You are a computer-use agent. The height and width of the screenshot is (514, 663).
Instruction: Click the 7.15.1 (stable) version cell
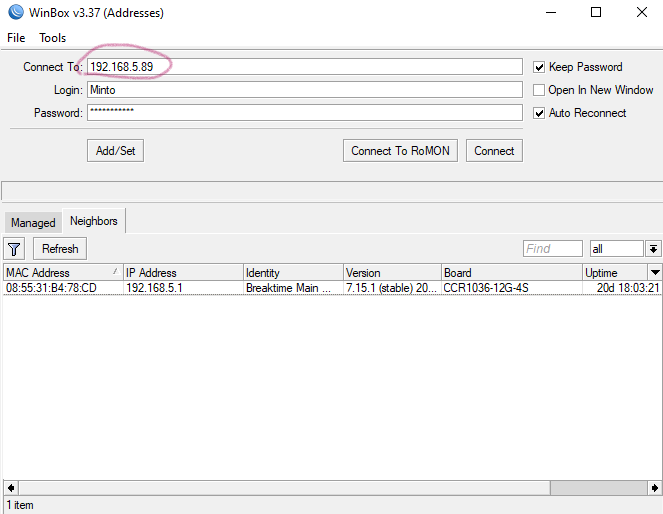391,288
